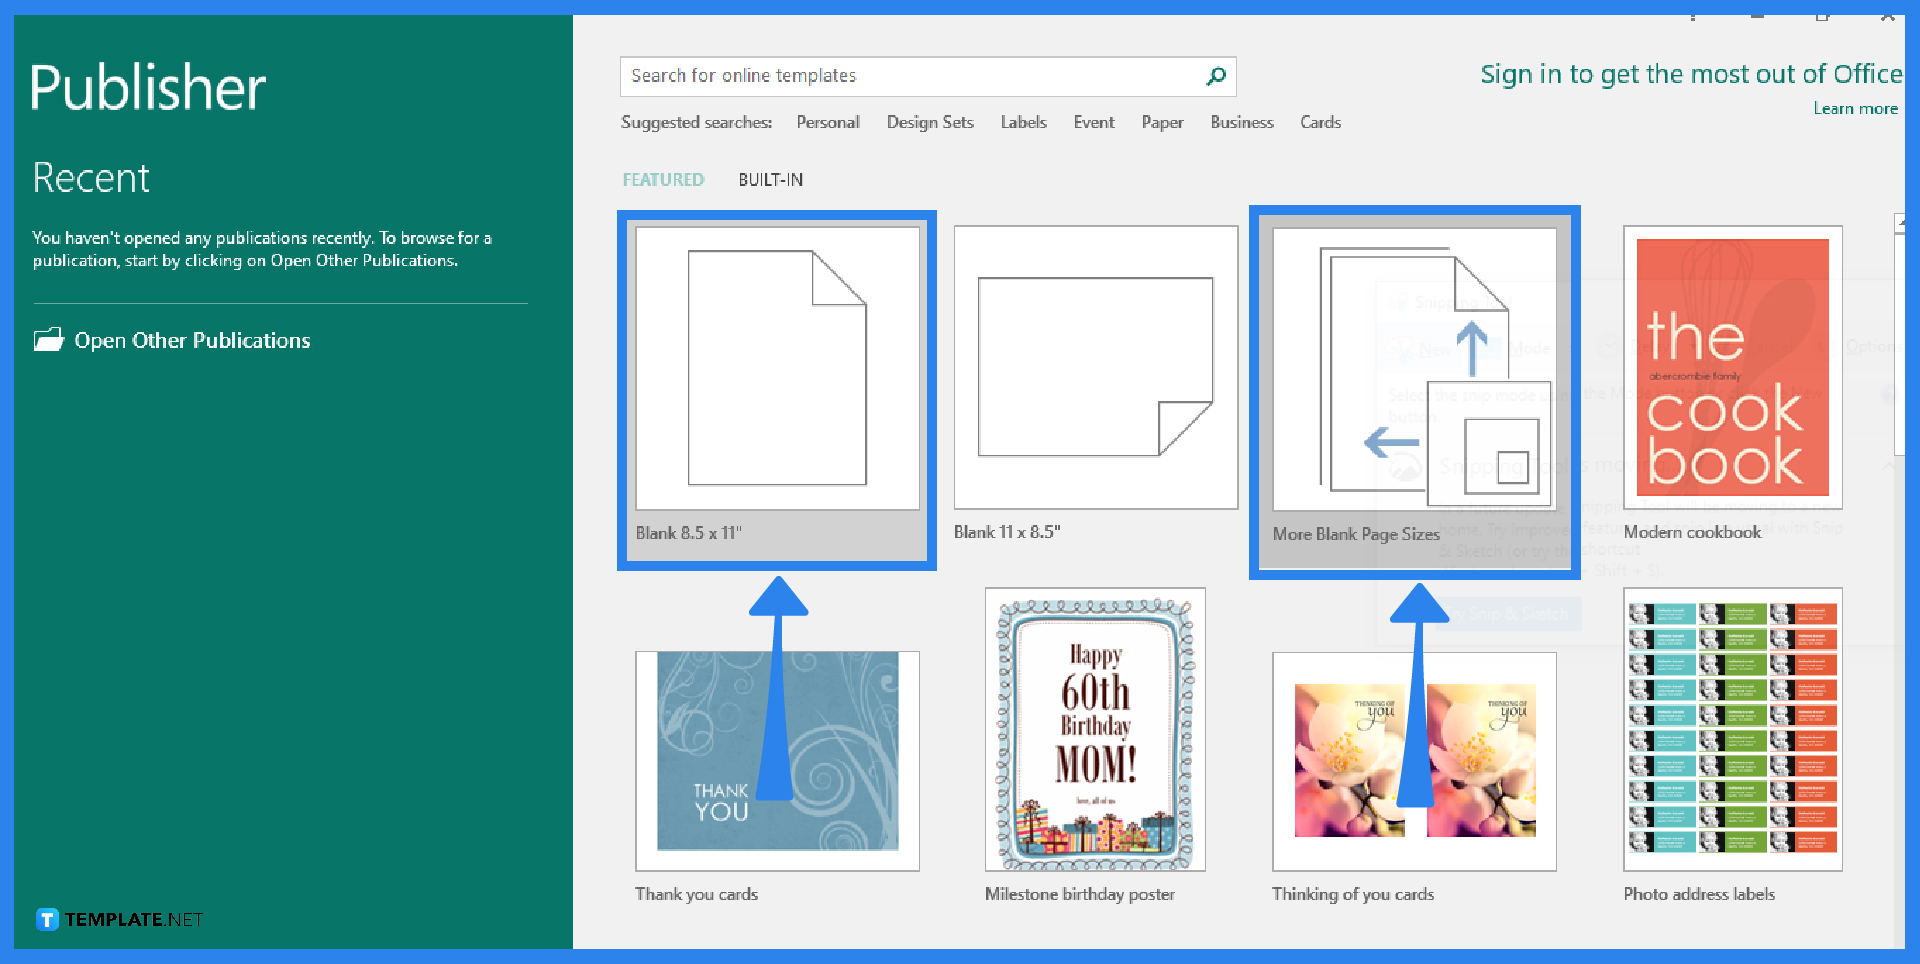Click Open Other Publications
The width and height of the screenshot is (1920, 964).
tap(191, 340)
